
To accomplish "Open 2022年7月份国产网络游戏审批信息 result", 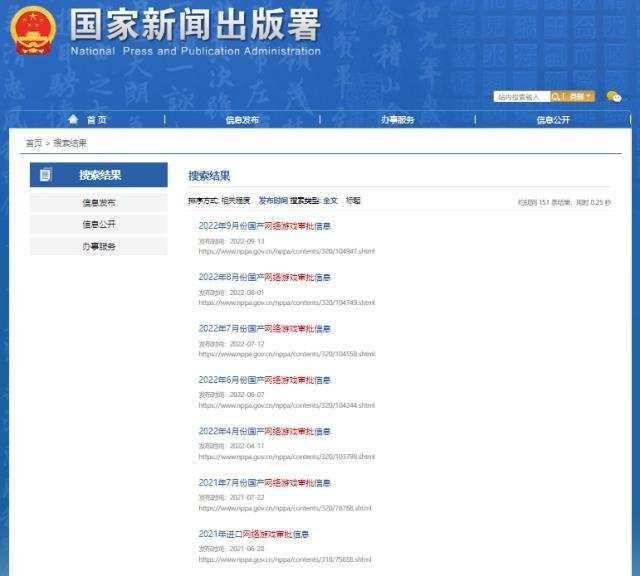I will [264, 329].
